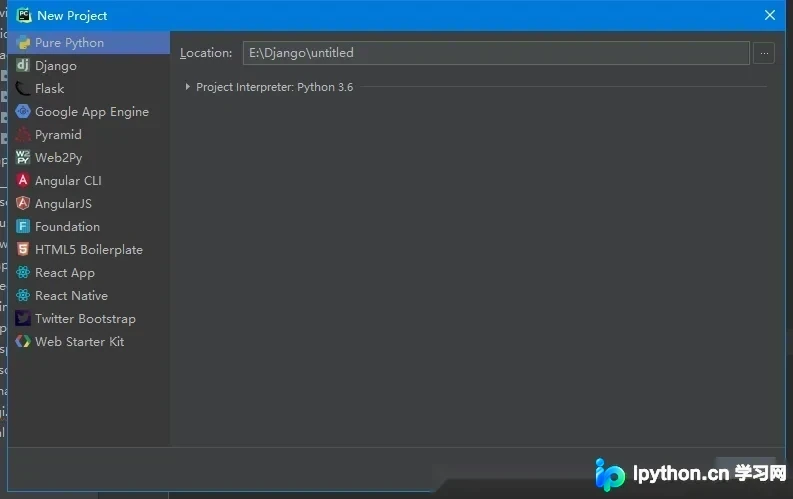Choose React Native project type
This screenshot has height=499, width=793.
71,296
